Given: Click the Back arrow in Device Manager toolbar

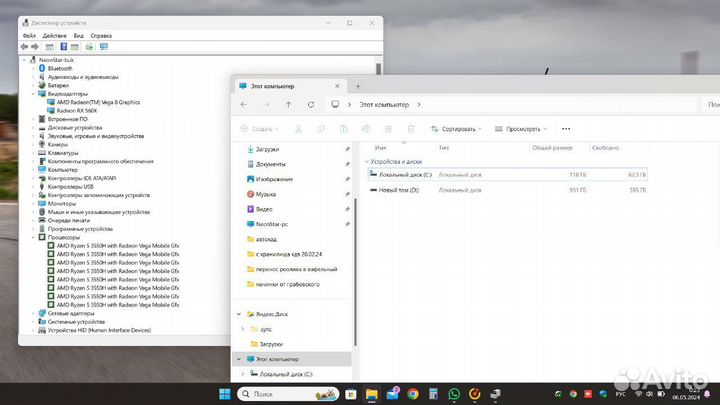Looking at the screenshot, I should point(24,47).
